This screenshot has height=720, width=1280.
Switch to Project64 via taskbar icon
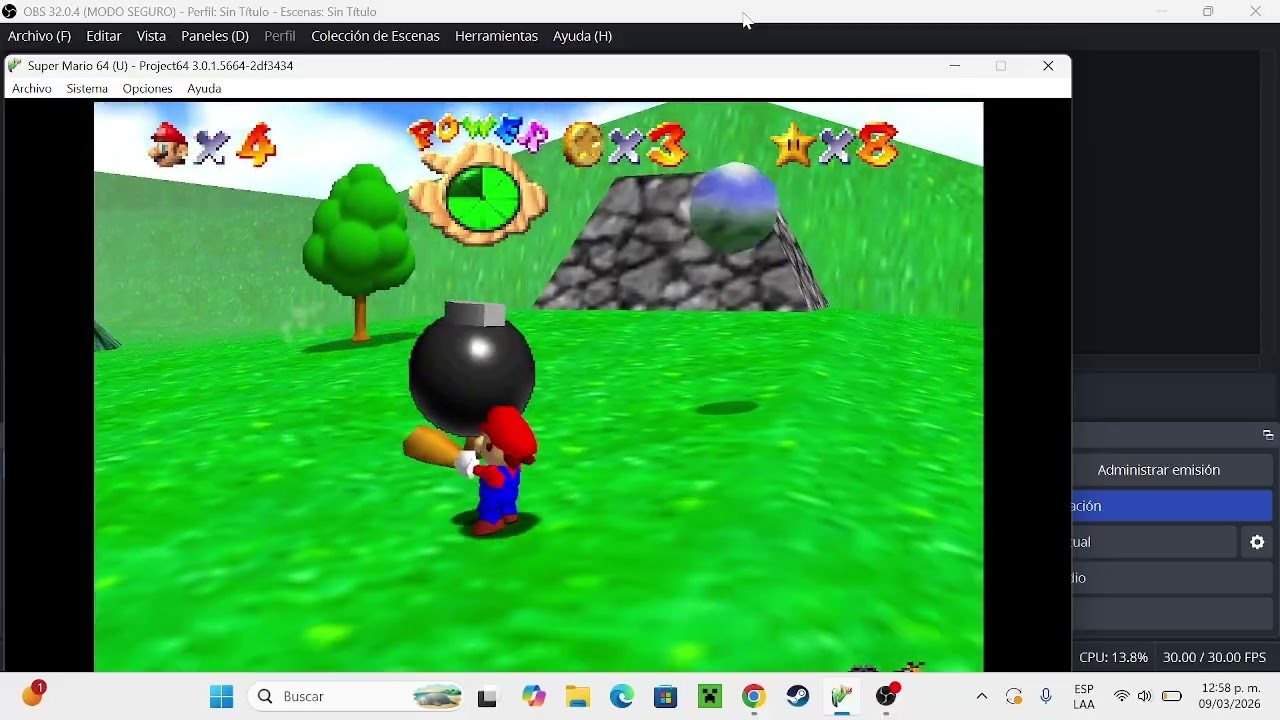[x=842, y=696]
